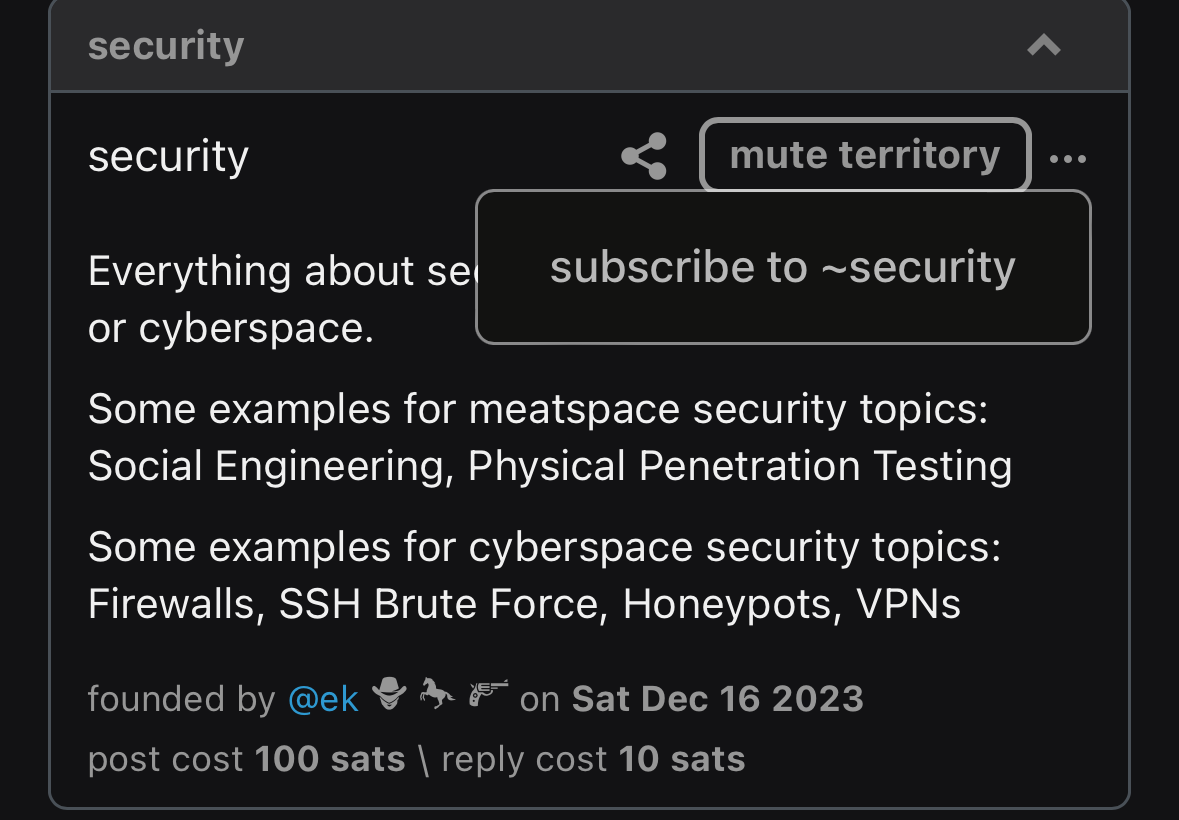
Task: Click the founded by label text
Action: [x=181, y=699]
